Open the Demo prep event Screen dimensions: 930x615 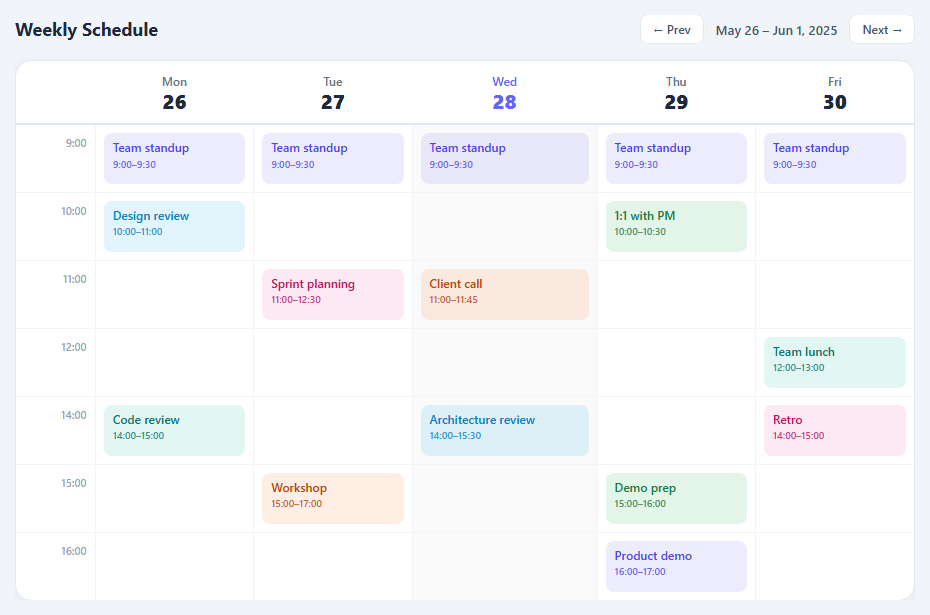(676, 498)
